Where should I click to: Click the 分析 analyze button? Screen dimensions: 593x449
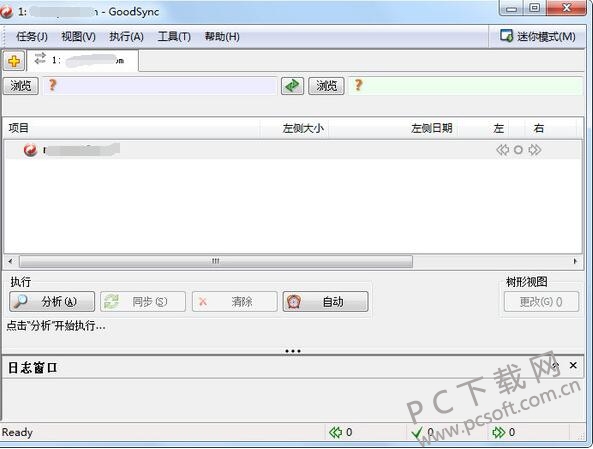click(52, 301)
